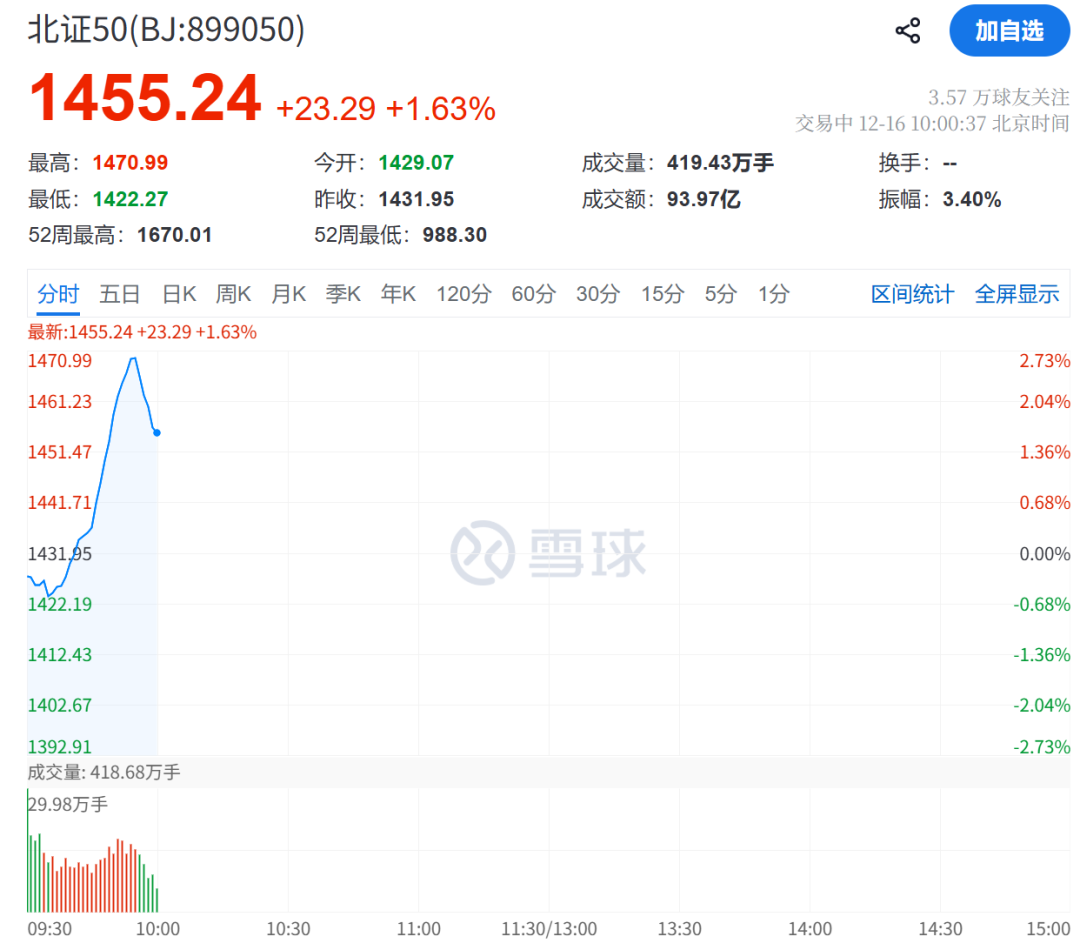Select the 15分 interval tab
The height and width of the screenshot is (950, 1080).
coord(662,294)
